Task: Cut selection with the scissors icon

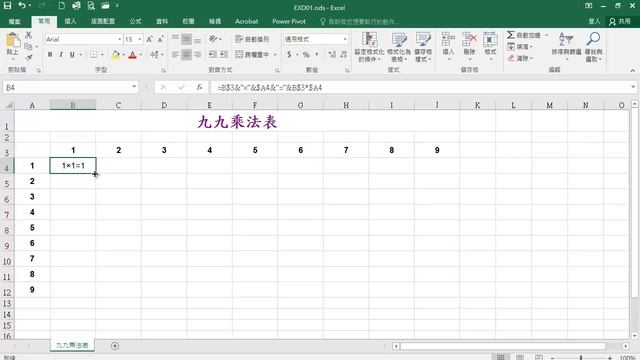Action: pos(28,36)
